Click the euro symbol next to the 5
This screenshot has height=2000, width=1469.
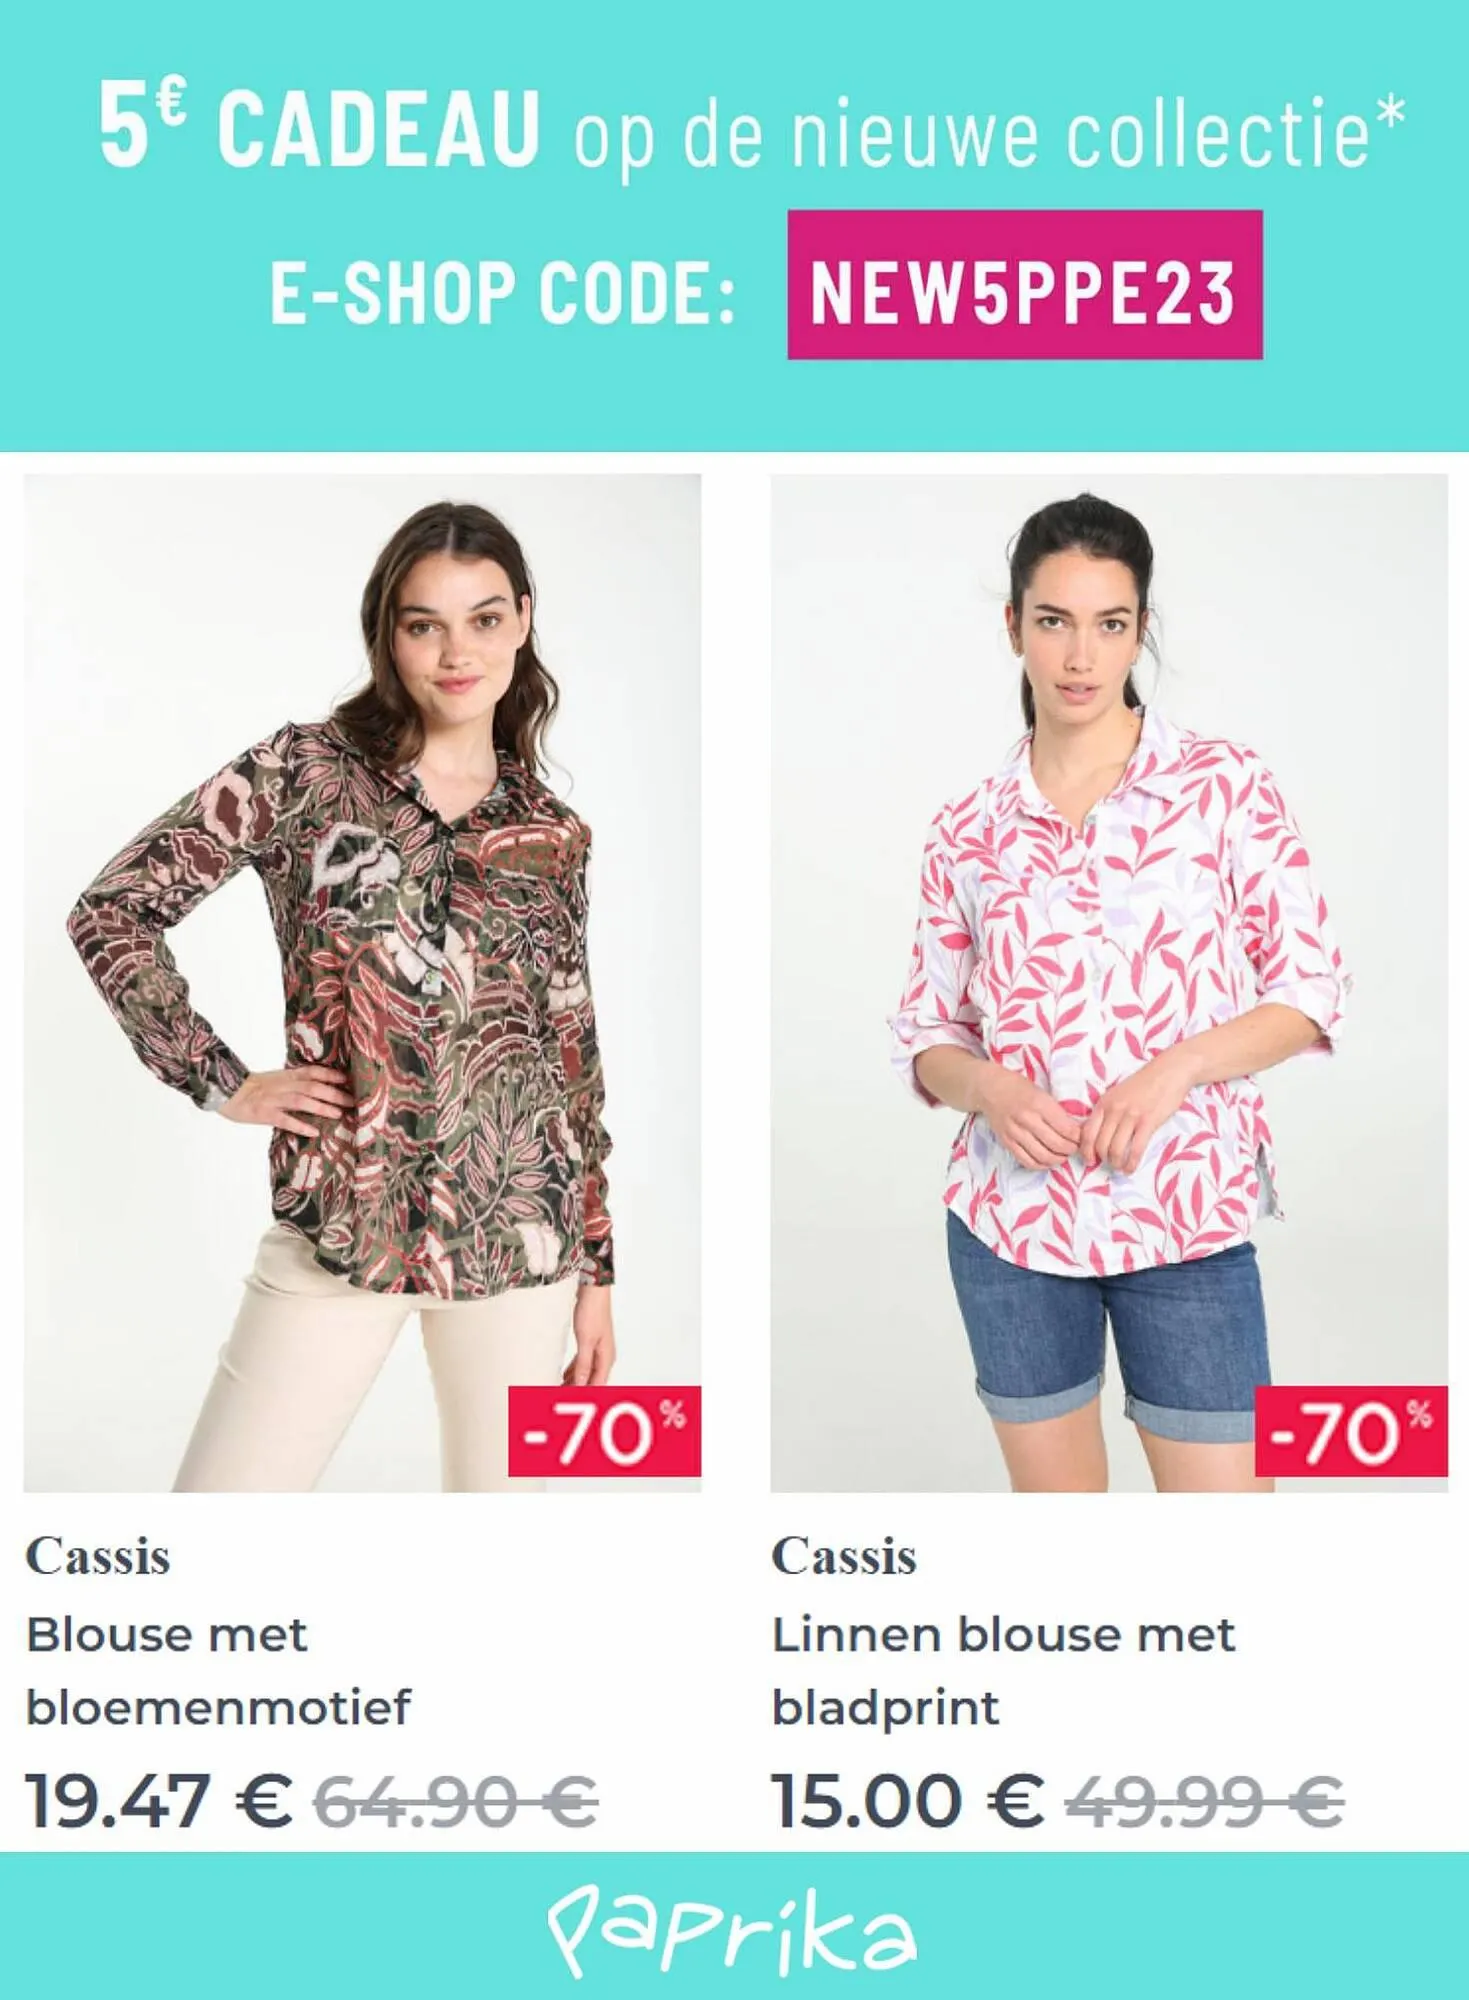[x=171, y=104]
